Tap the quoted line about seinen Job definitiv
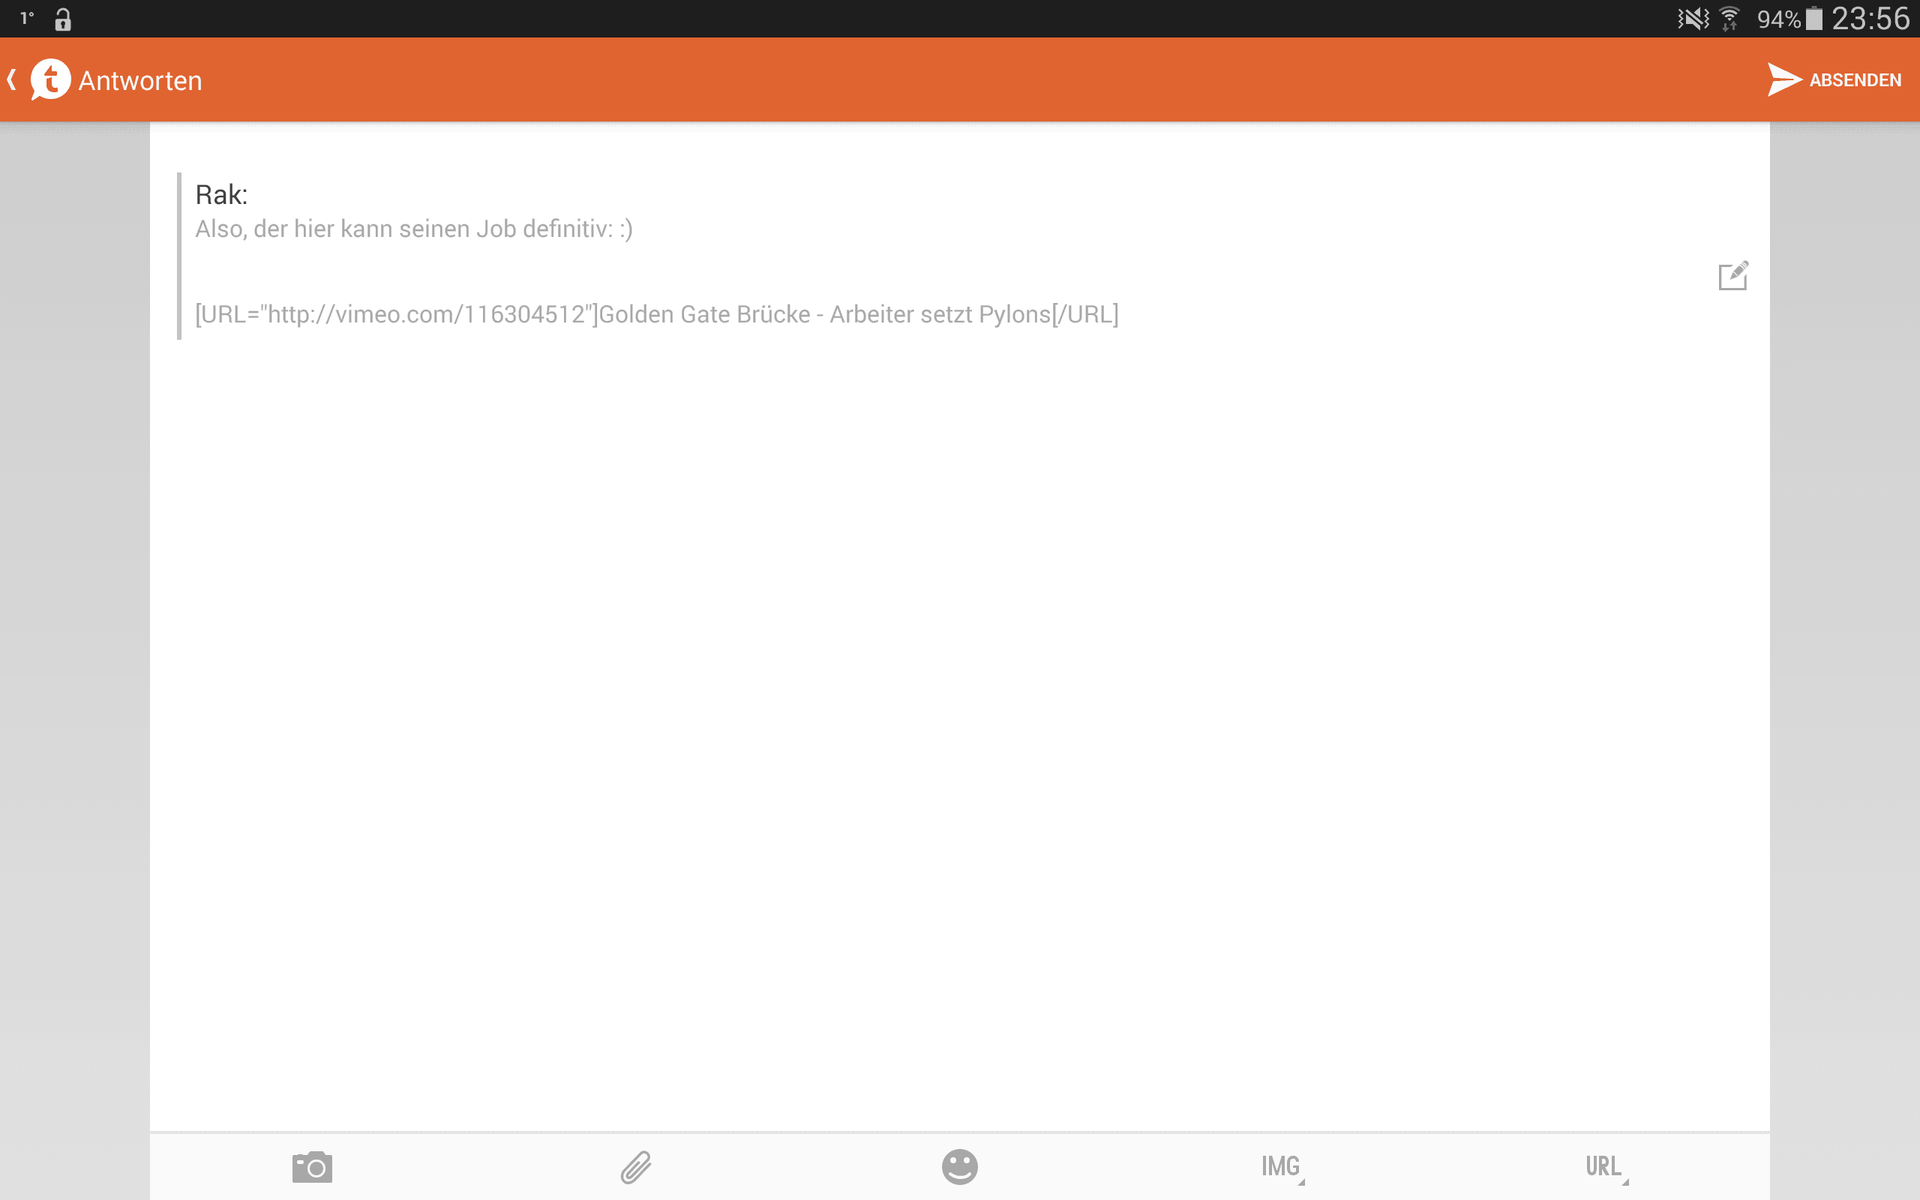 414,229
